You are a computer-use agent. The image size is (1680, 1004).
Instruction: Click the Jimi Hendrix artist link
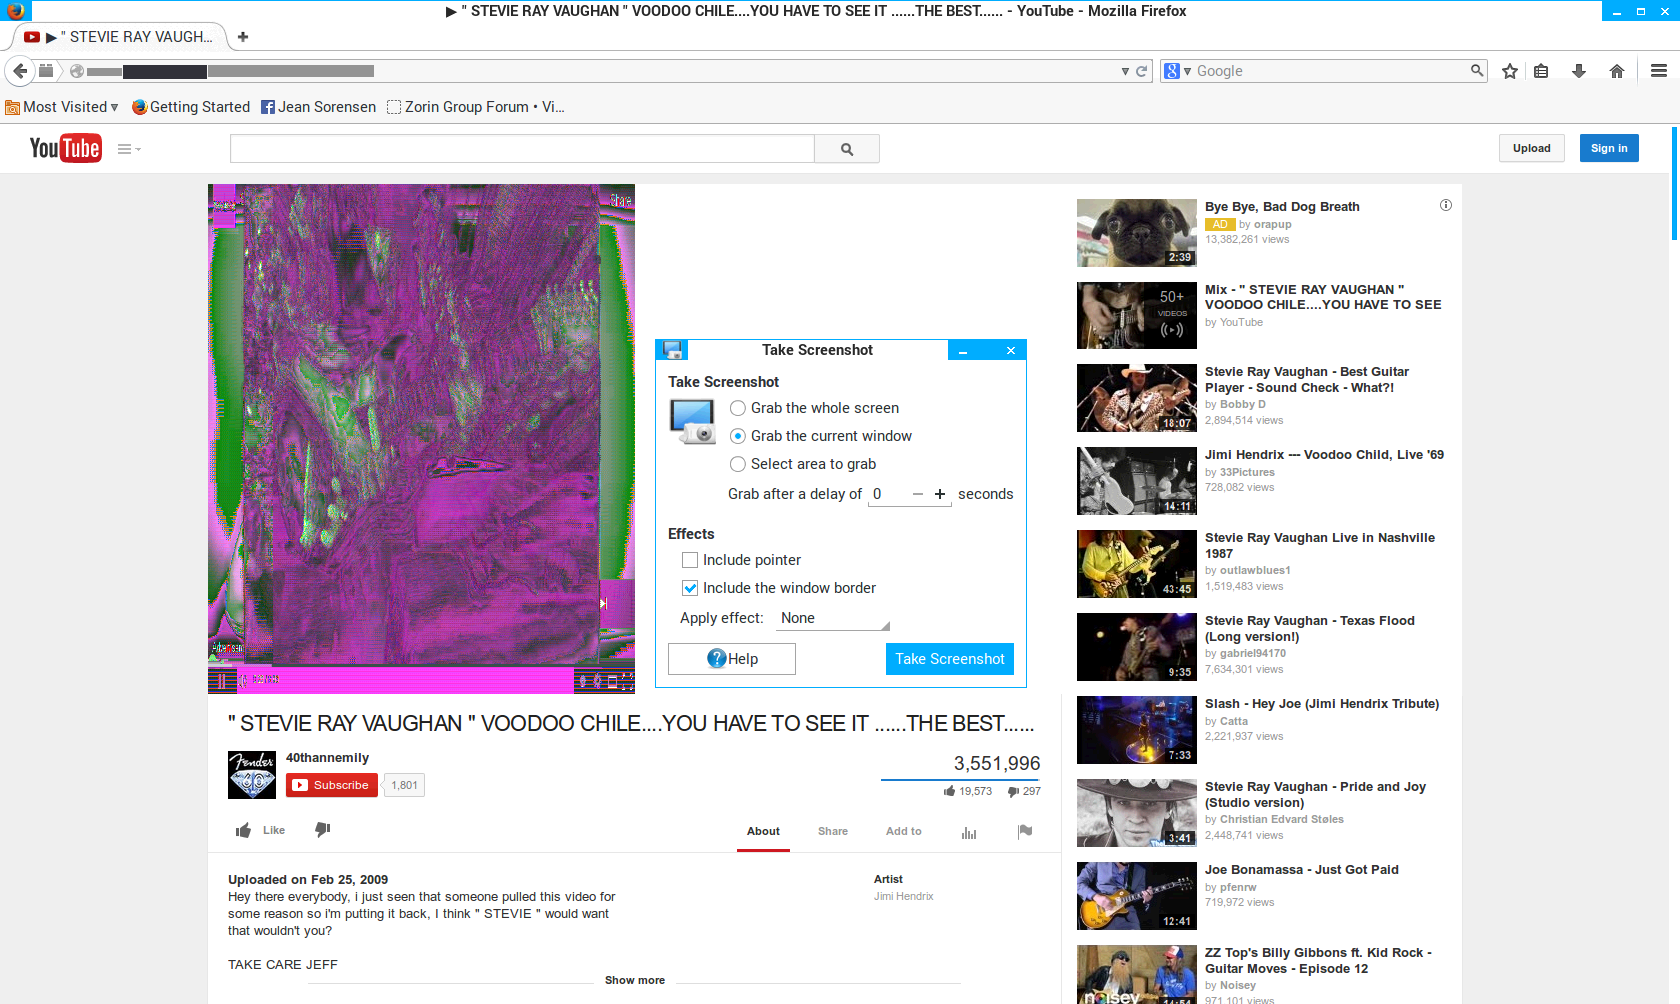coord(904,896)
